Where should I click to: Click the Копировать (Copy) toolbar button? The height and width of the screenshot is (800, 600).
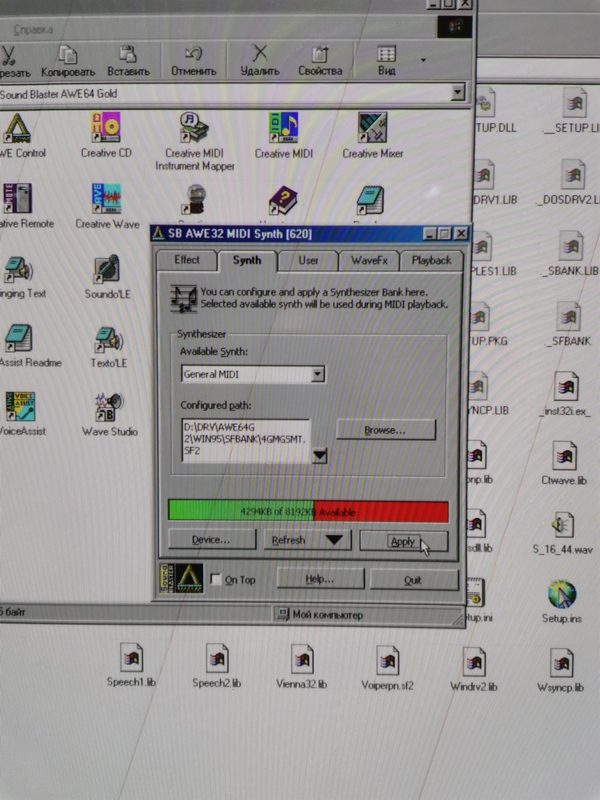(68, 61)
